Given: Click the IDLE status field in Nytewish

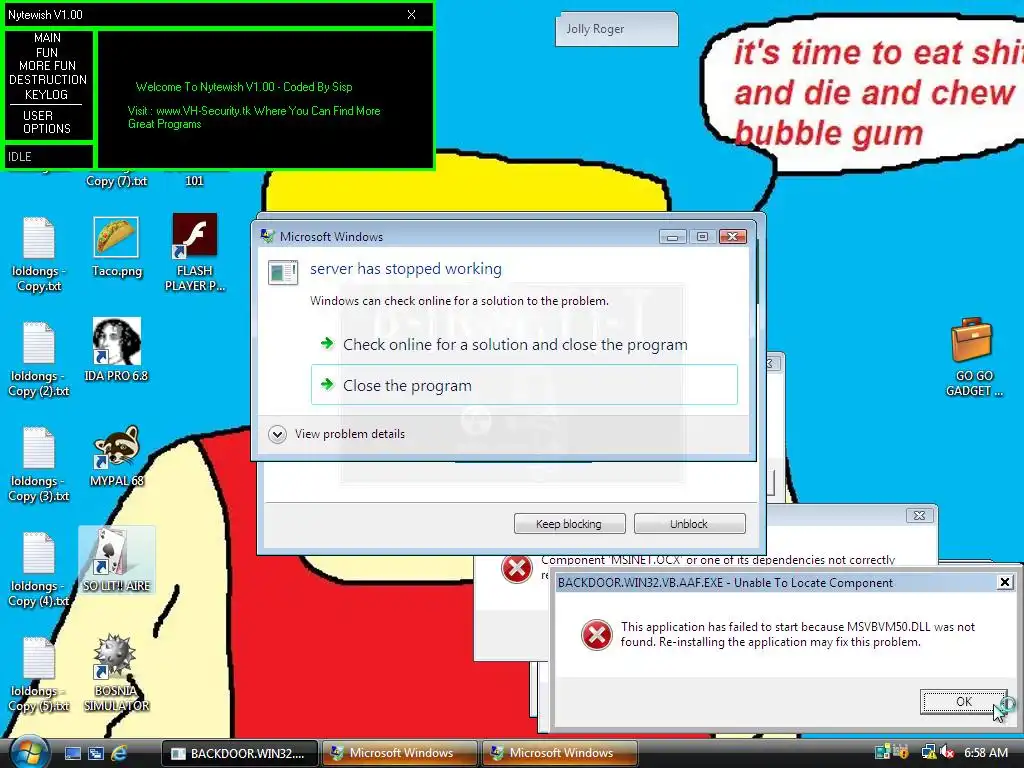Looking at the screenshot, I should [x=48, y=157].
